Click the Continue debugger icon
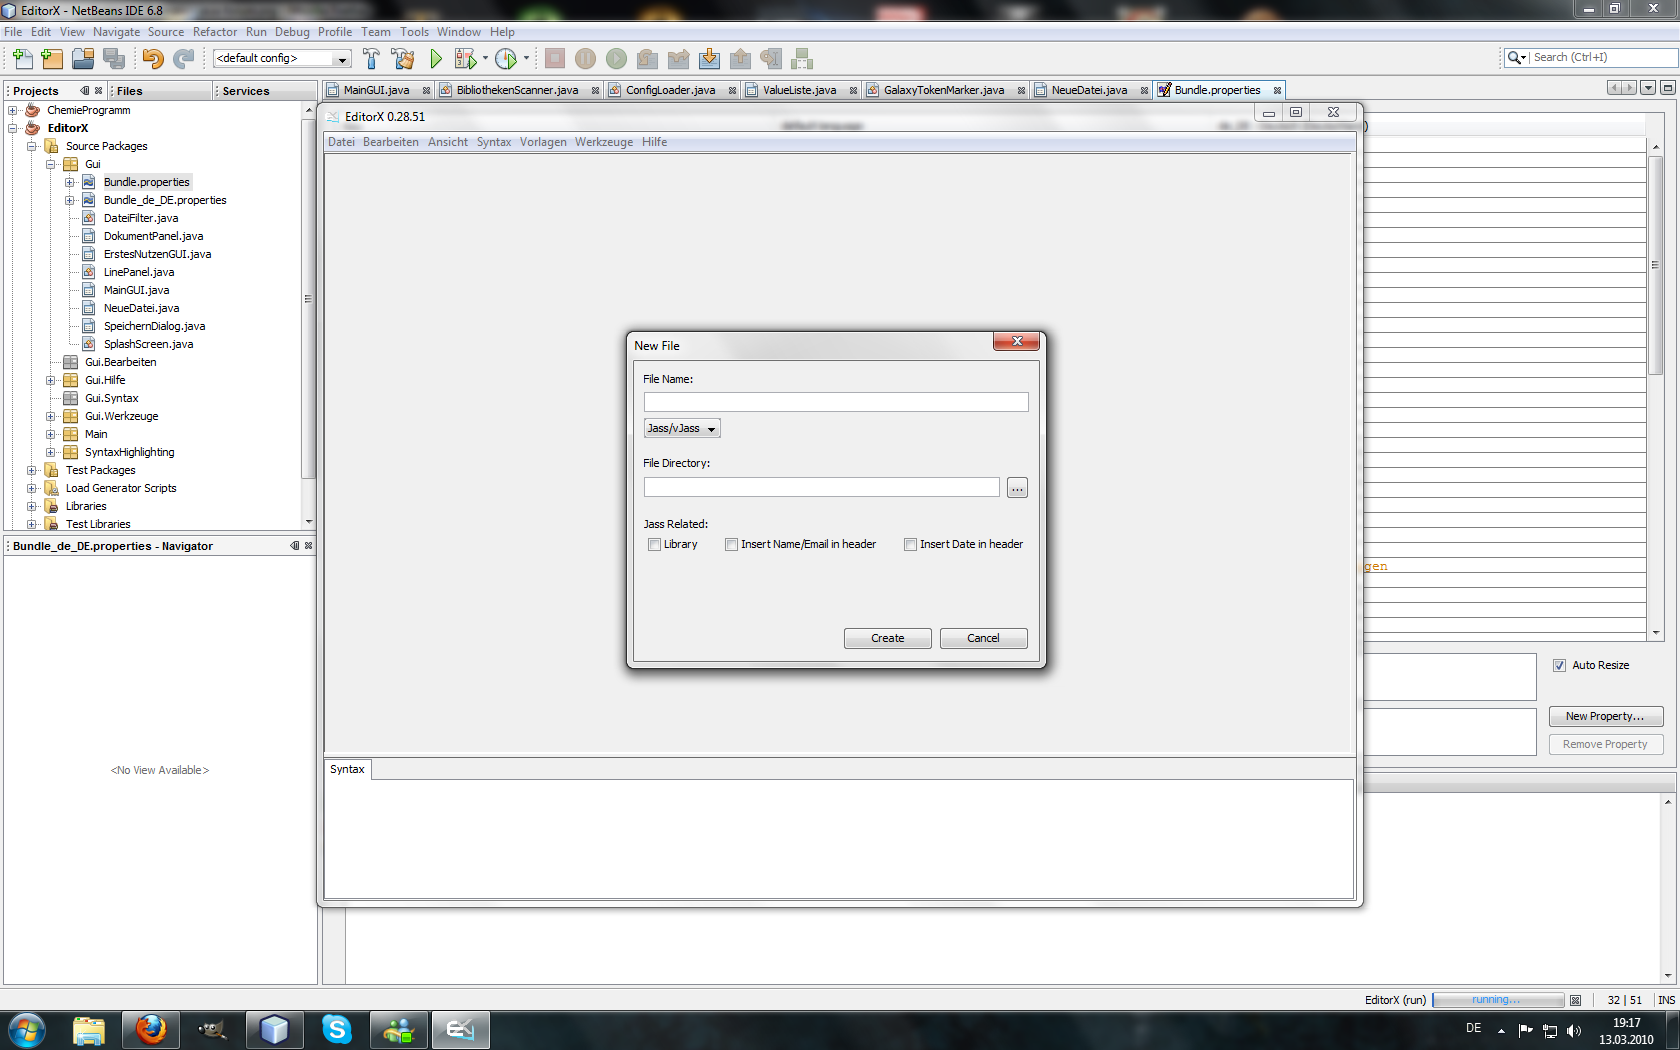The width and height of the screenshot is (1680, 1050). coord(617,59)
